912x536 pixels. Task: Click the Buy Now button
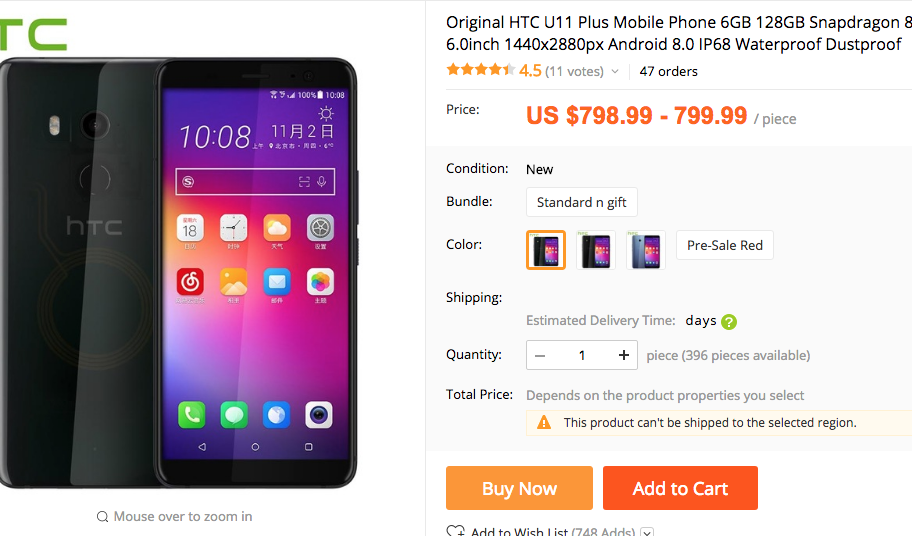point(519,488)
